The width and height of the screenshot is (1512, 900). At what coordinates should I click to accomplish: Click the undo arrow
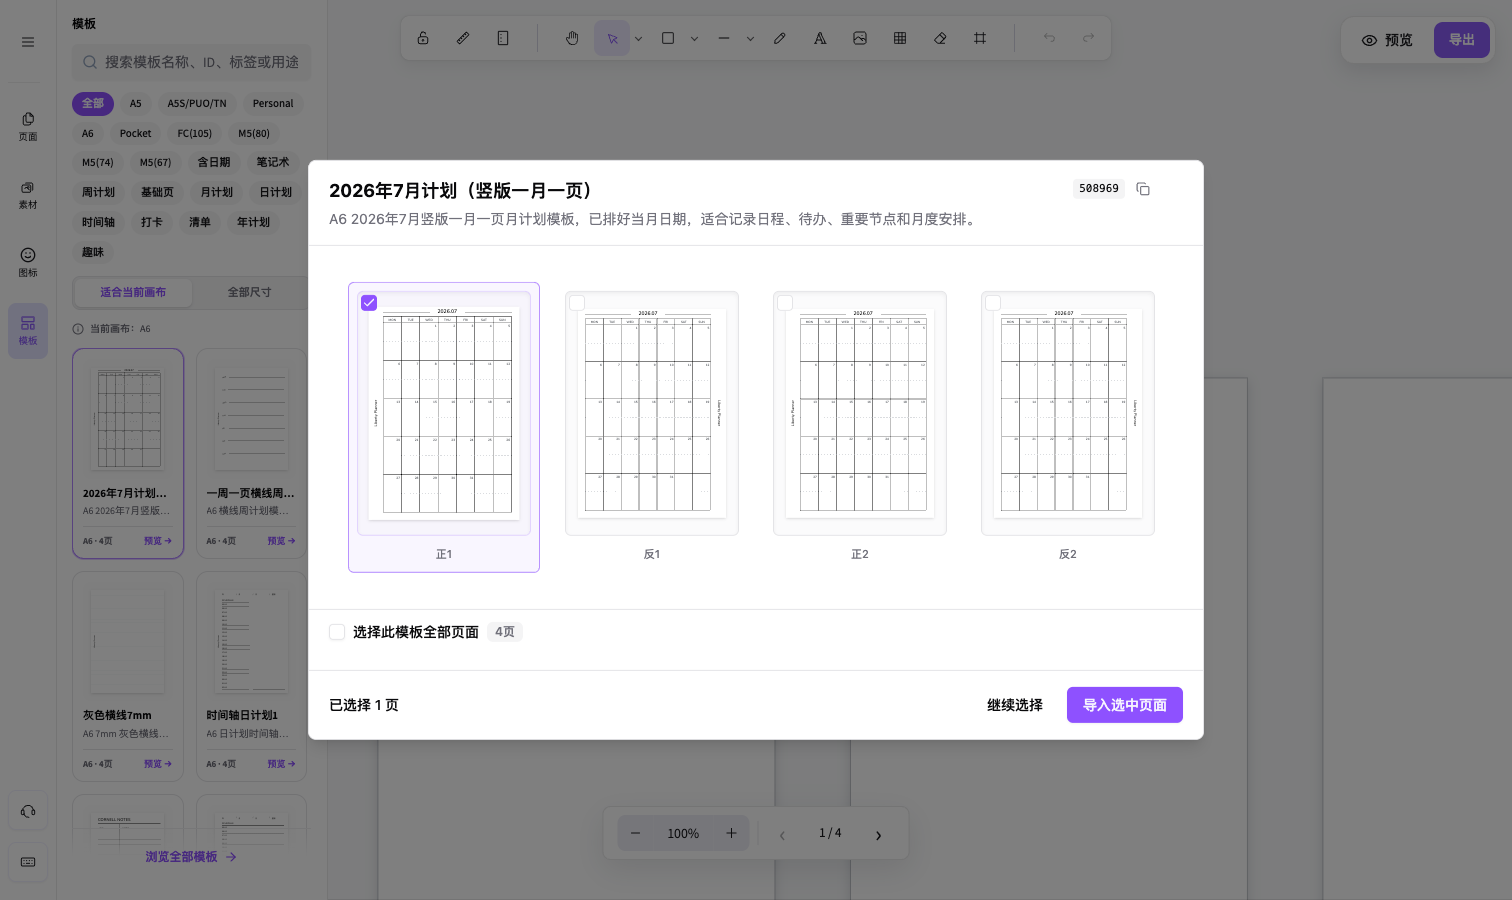tap(1049, 38)
